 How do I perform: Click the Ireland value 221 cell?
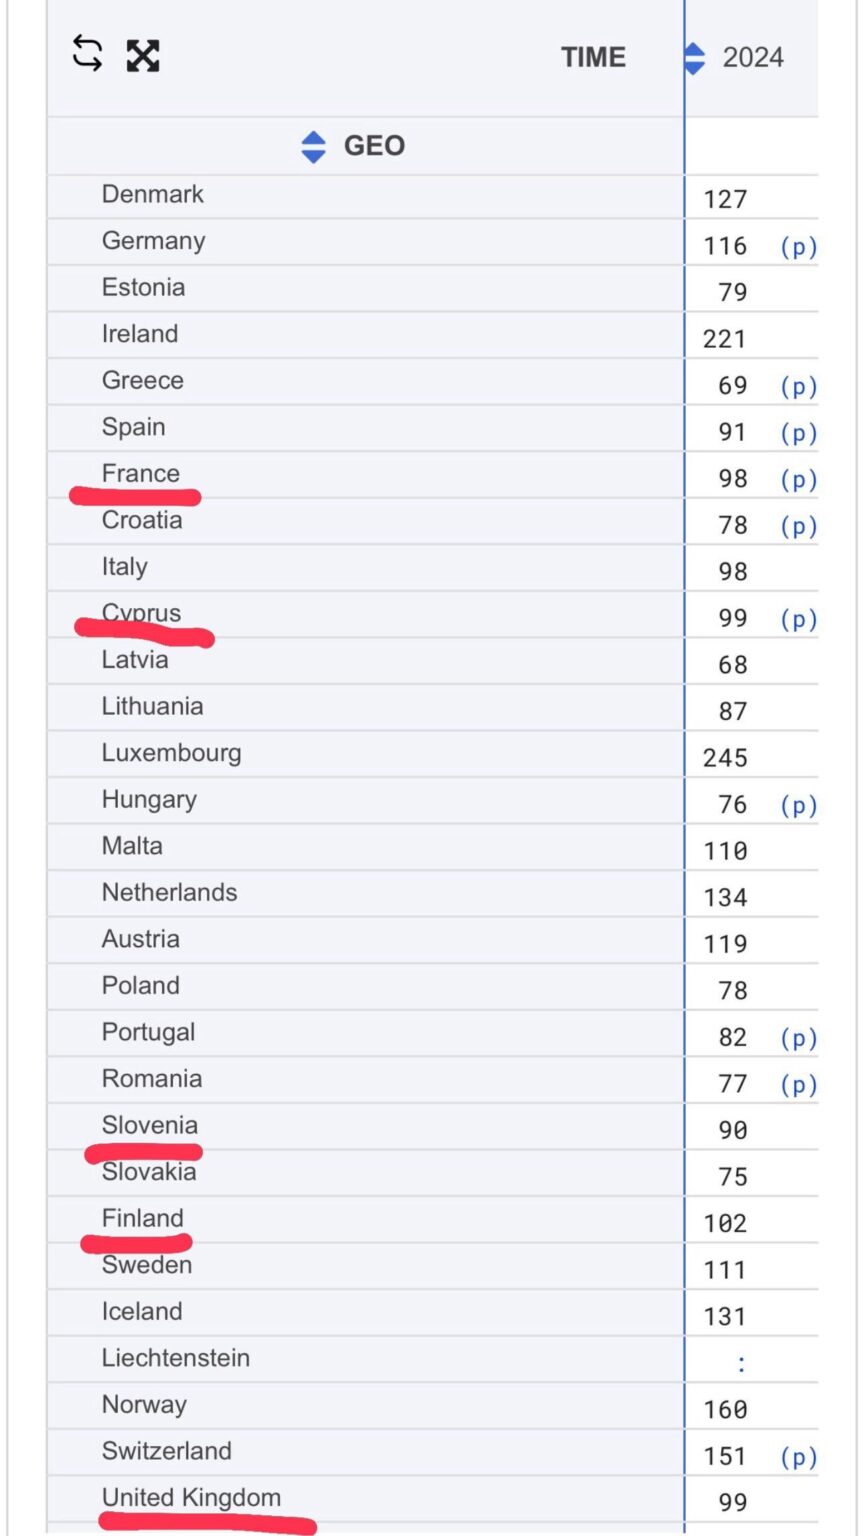pos(725,339)
